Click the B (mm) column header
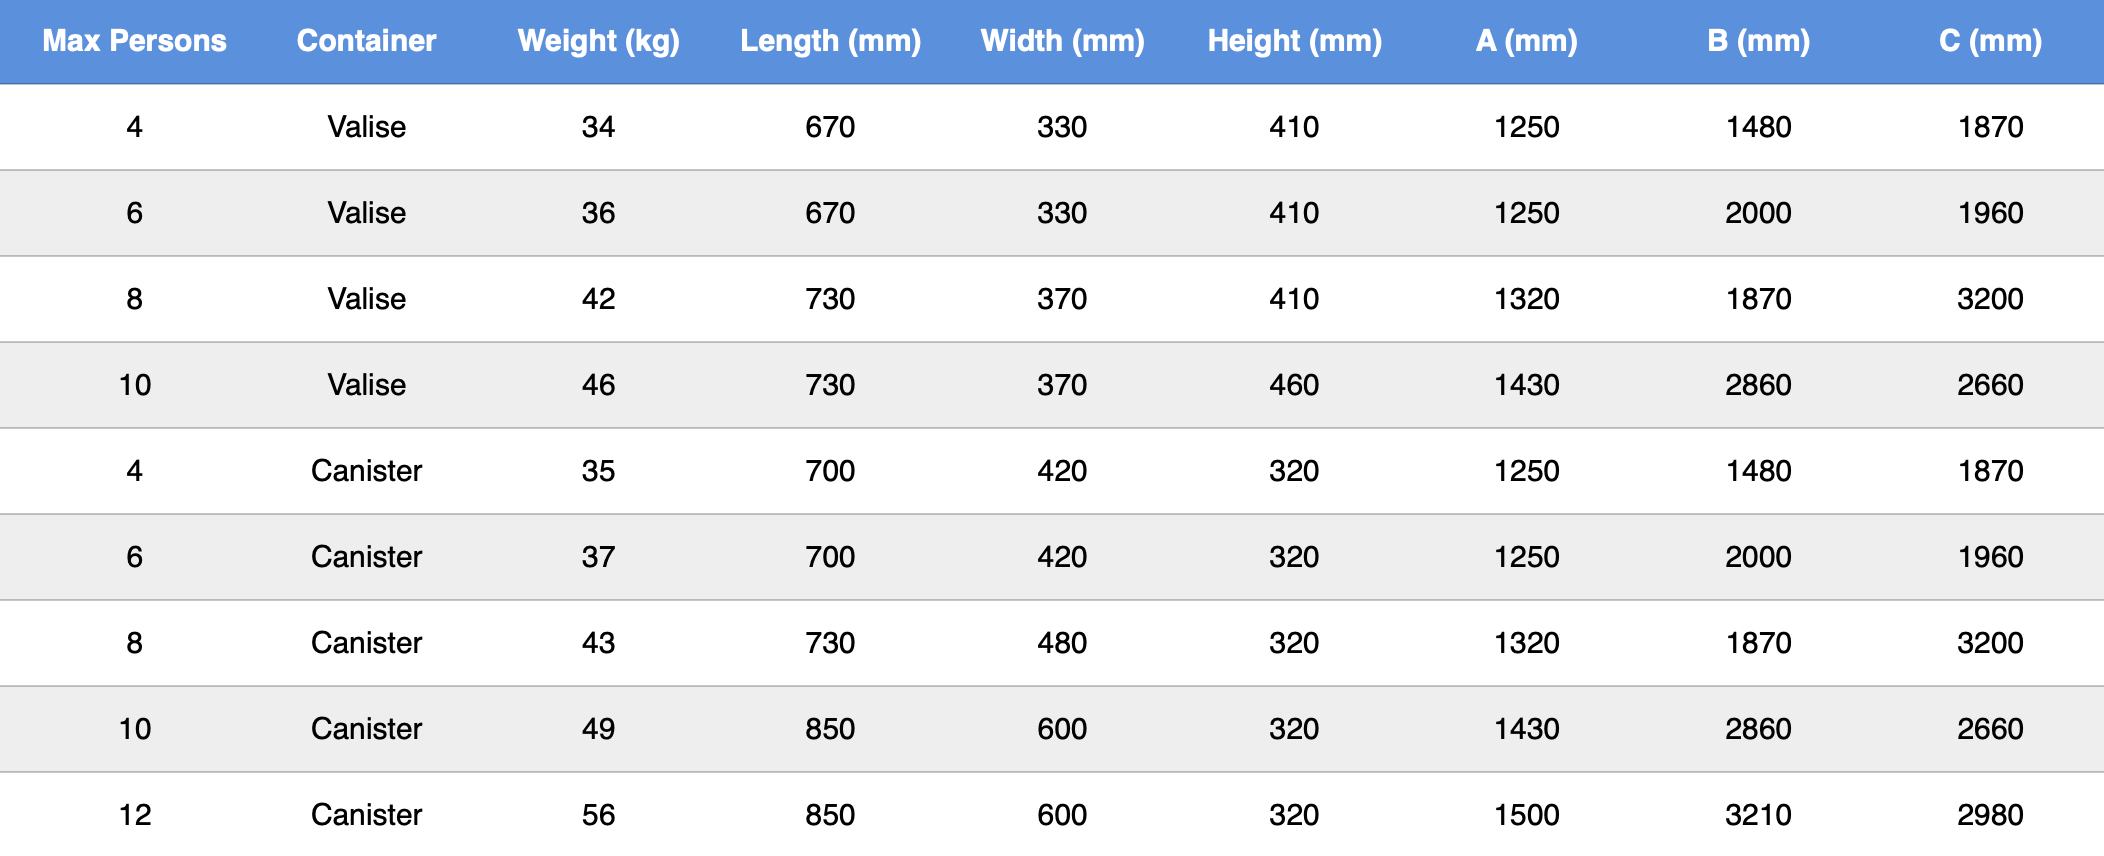 [x=1758, y=41]
